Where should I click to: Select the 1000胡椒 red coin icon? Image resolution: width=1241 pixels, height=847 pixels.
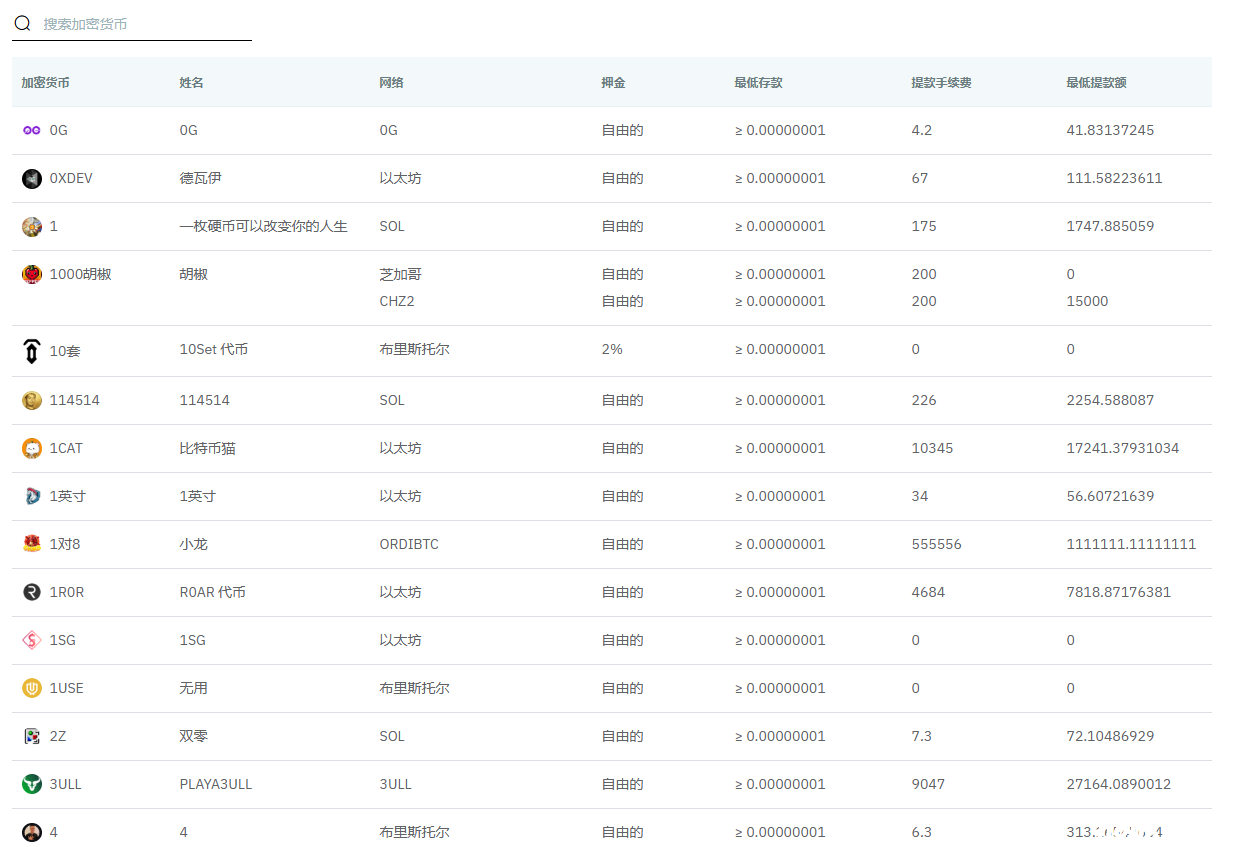[x=32, y=274]
